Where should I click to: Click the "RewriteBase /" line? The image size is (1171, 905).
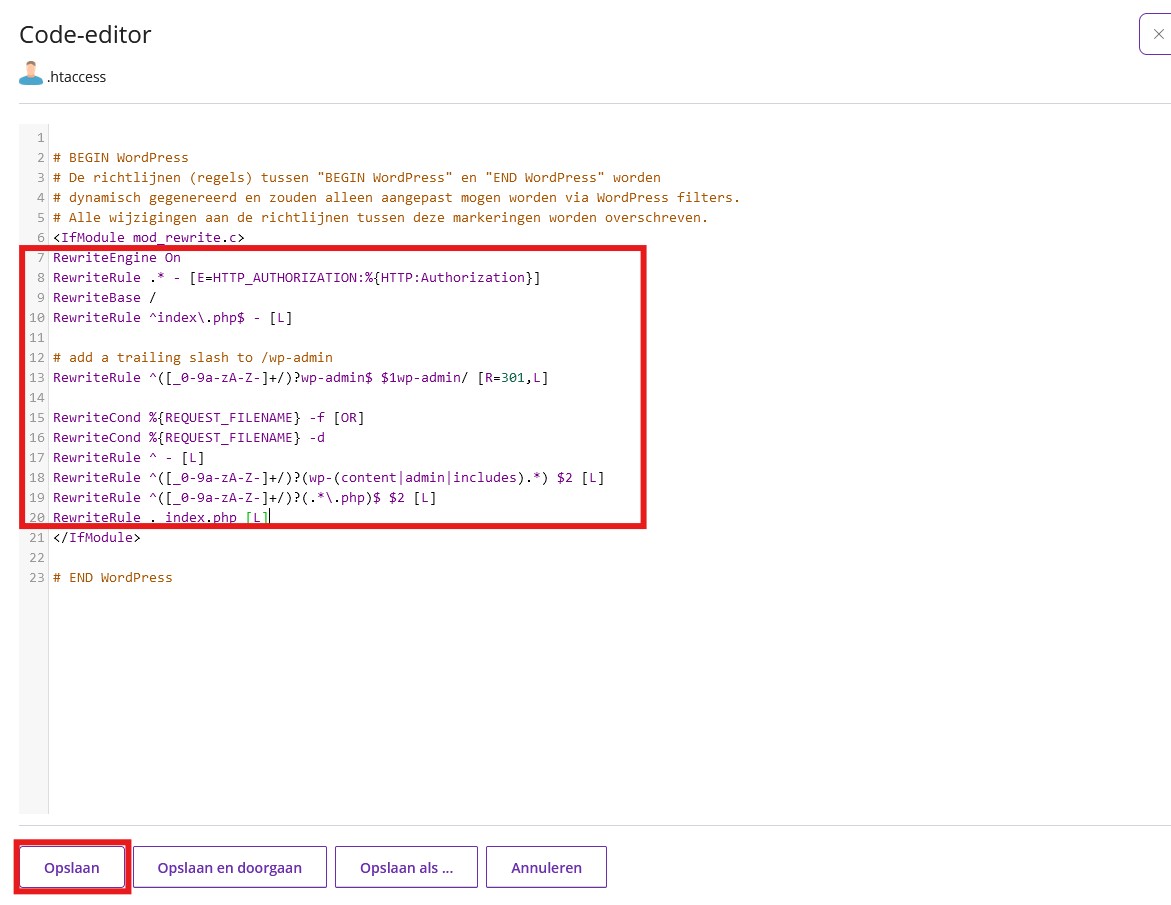click(x=105, y=297)
